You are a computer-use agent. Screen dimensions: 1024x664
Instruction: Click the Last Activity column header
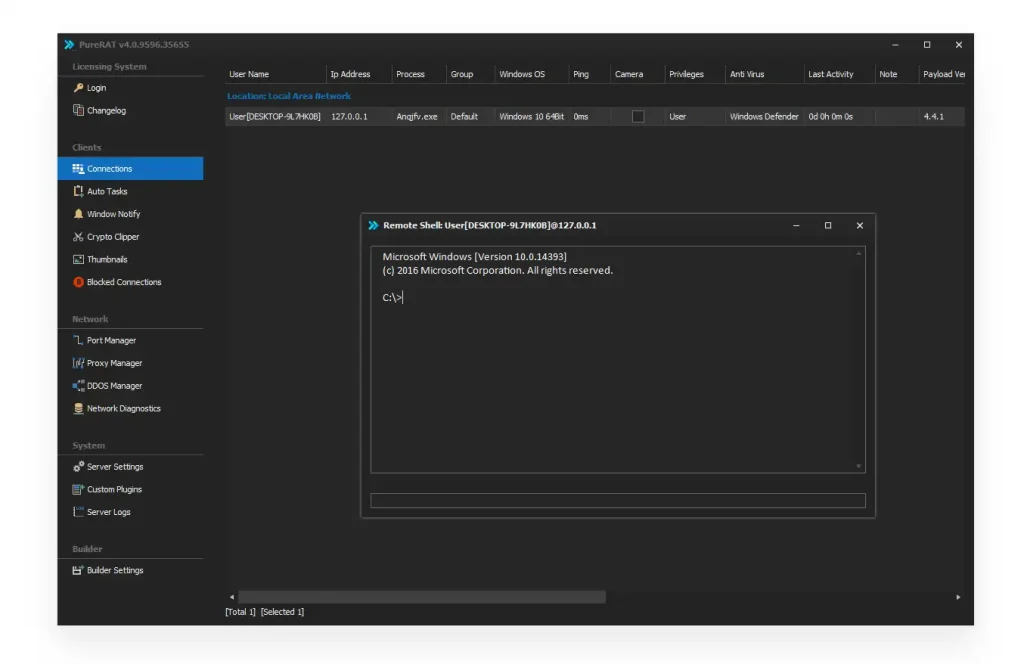(830, 74)
